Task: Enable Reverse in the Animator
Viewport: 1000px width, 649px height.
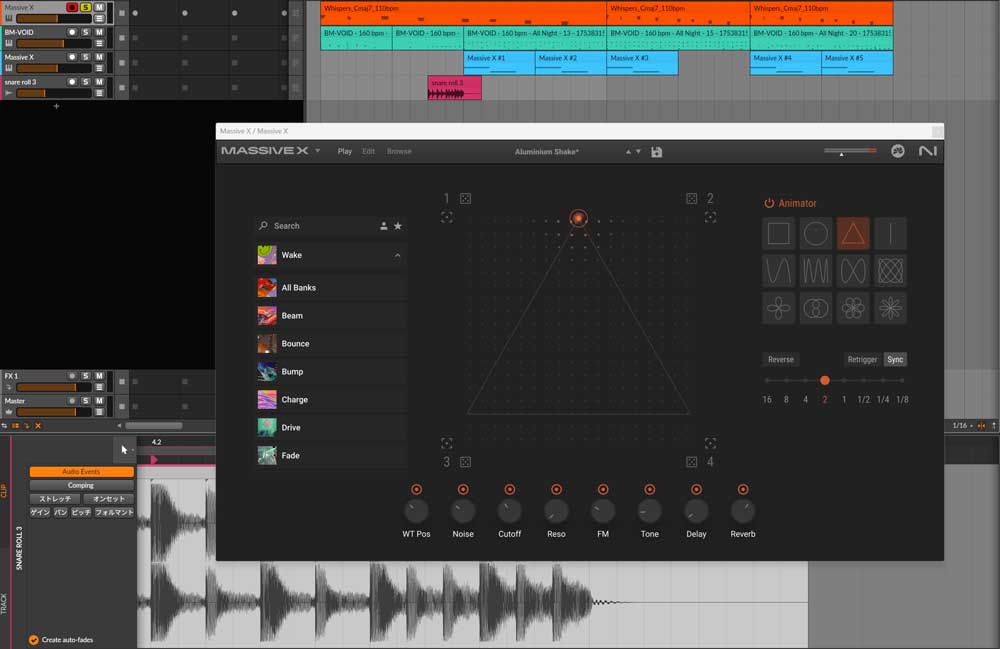Action: pyautogui.click(x=781, y=360)
